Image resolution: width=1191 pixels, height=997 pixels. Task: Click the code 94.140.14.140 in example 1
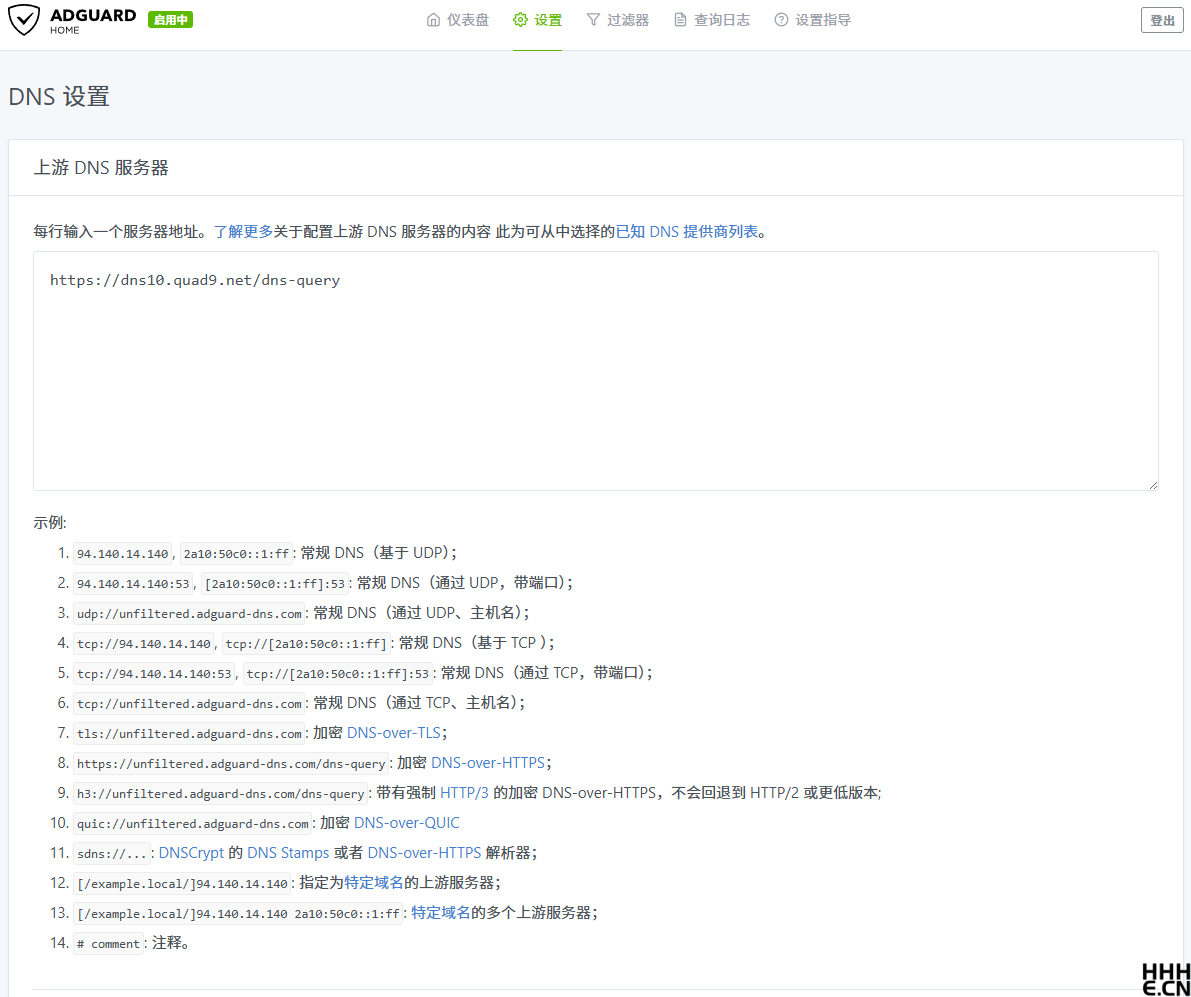point(122,554)
